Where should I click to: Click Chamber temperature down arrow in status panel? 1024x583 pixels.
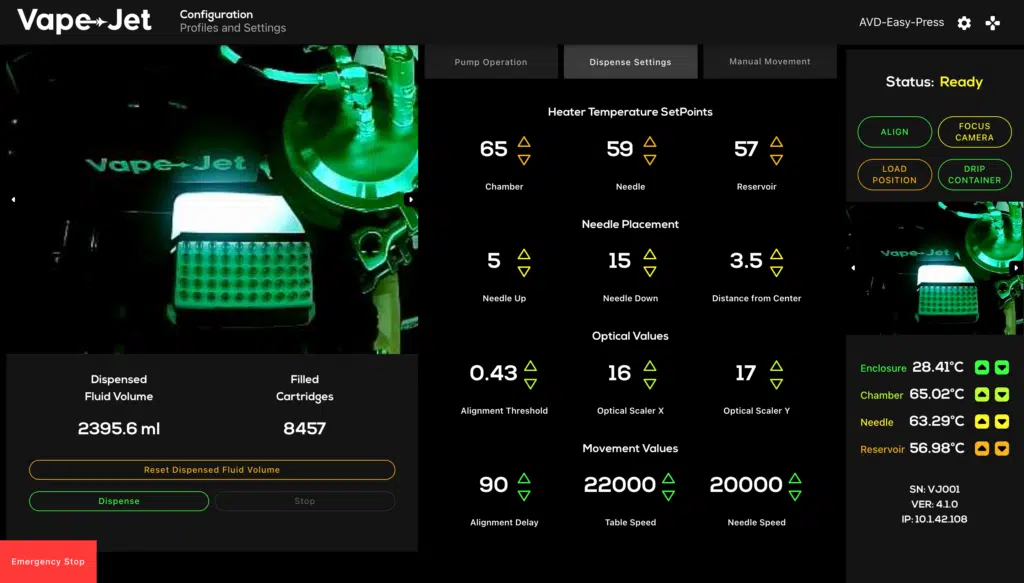coord(1002,394)
